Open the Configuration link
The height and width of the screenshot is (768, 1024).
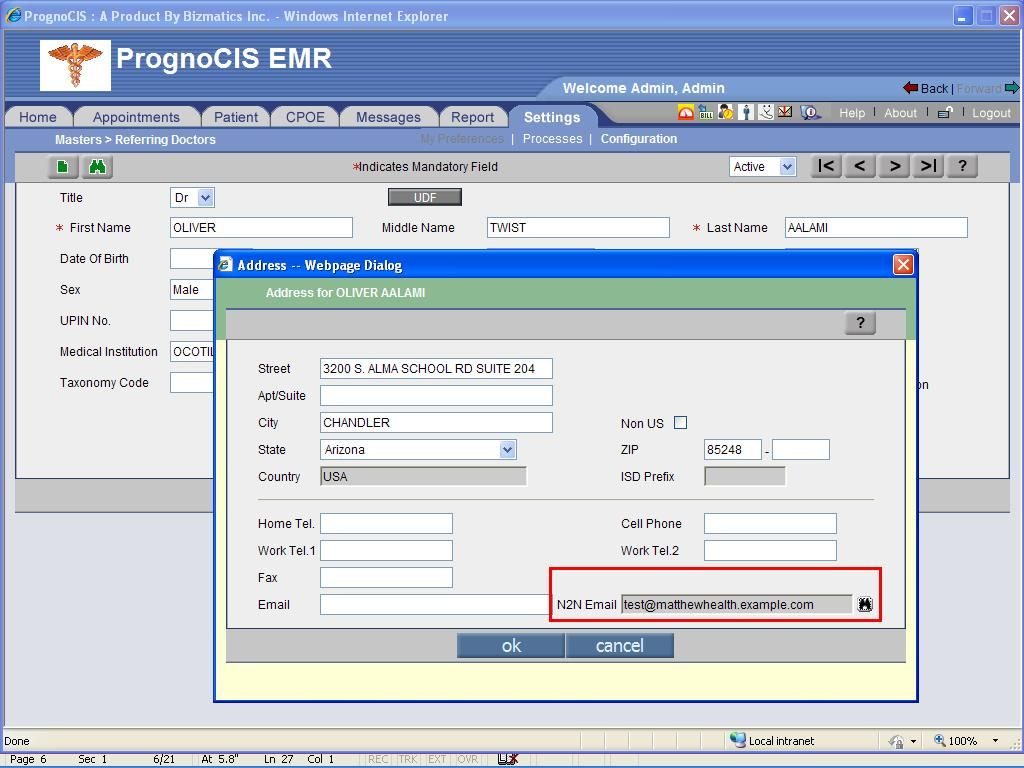pos(639,138)
